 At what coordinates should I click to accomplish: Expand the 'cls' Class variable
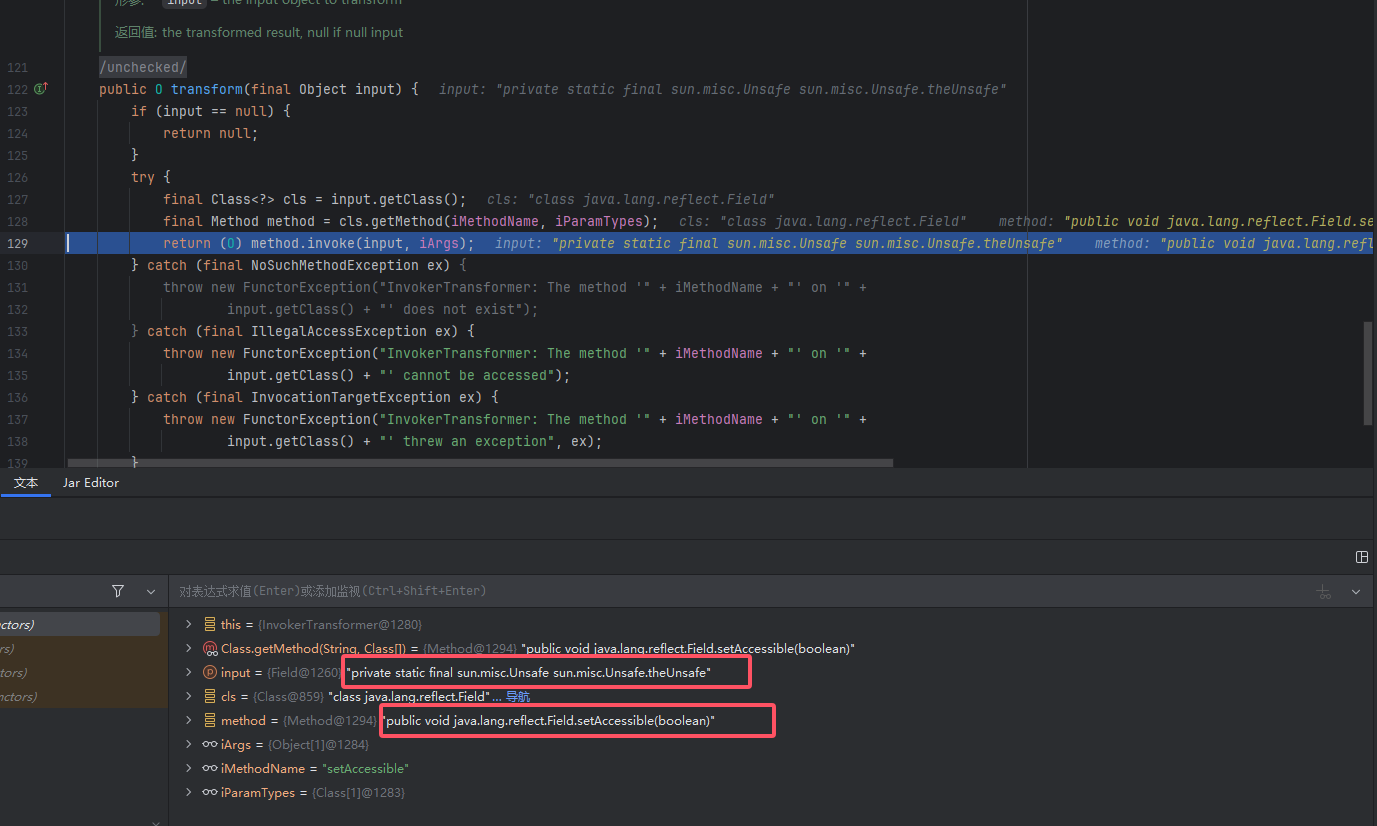(188, 696)
